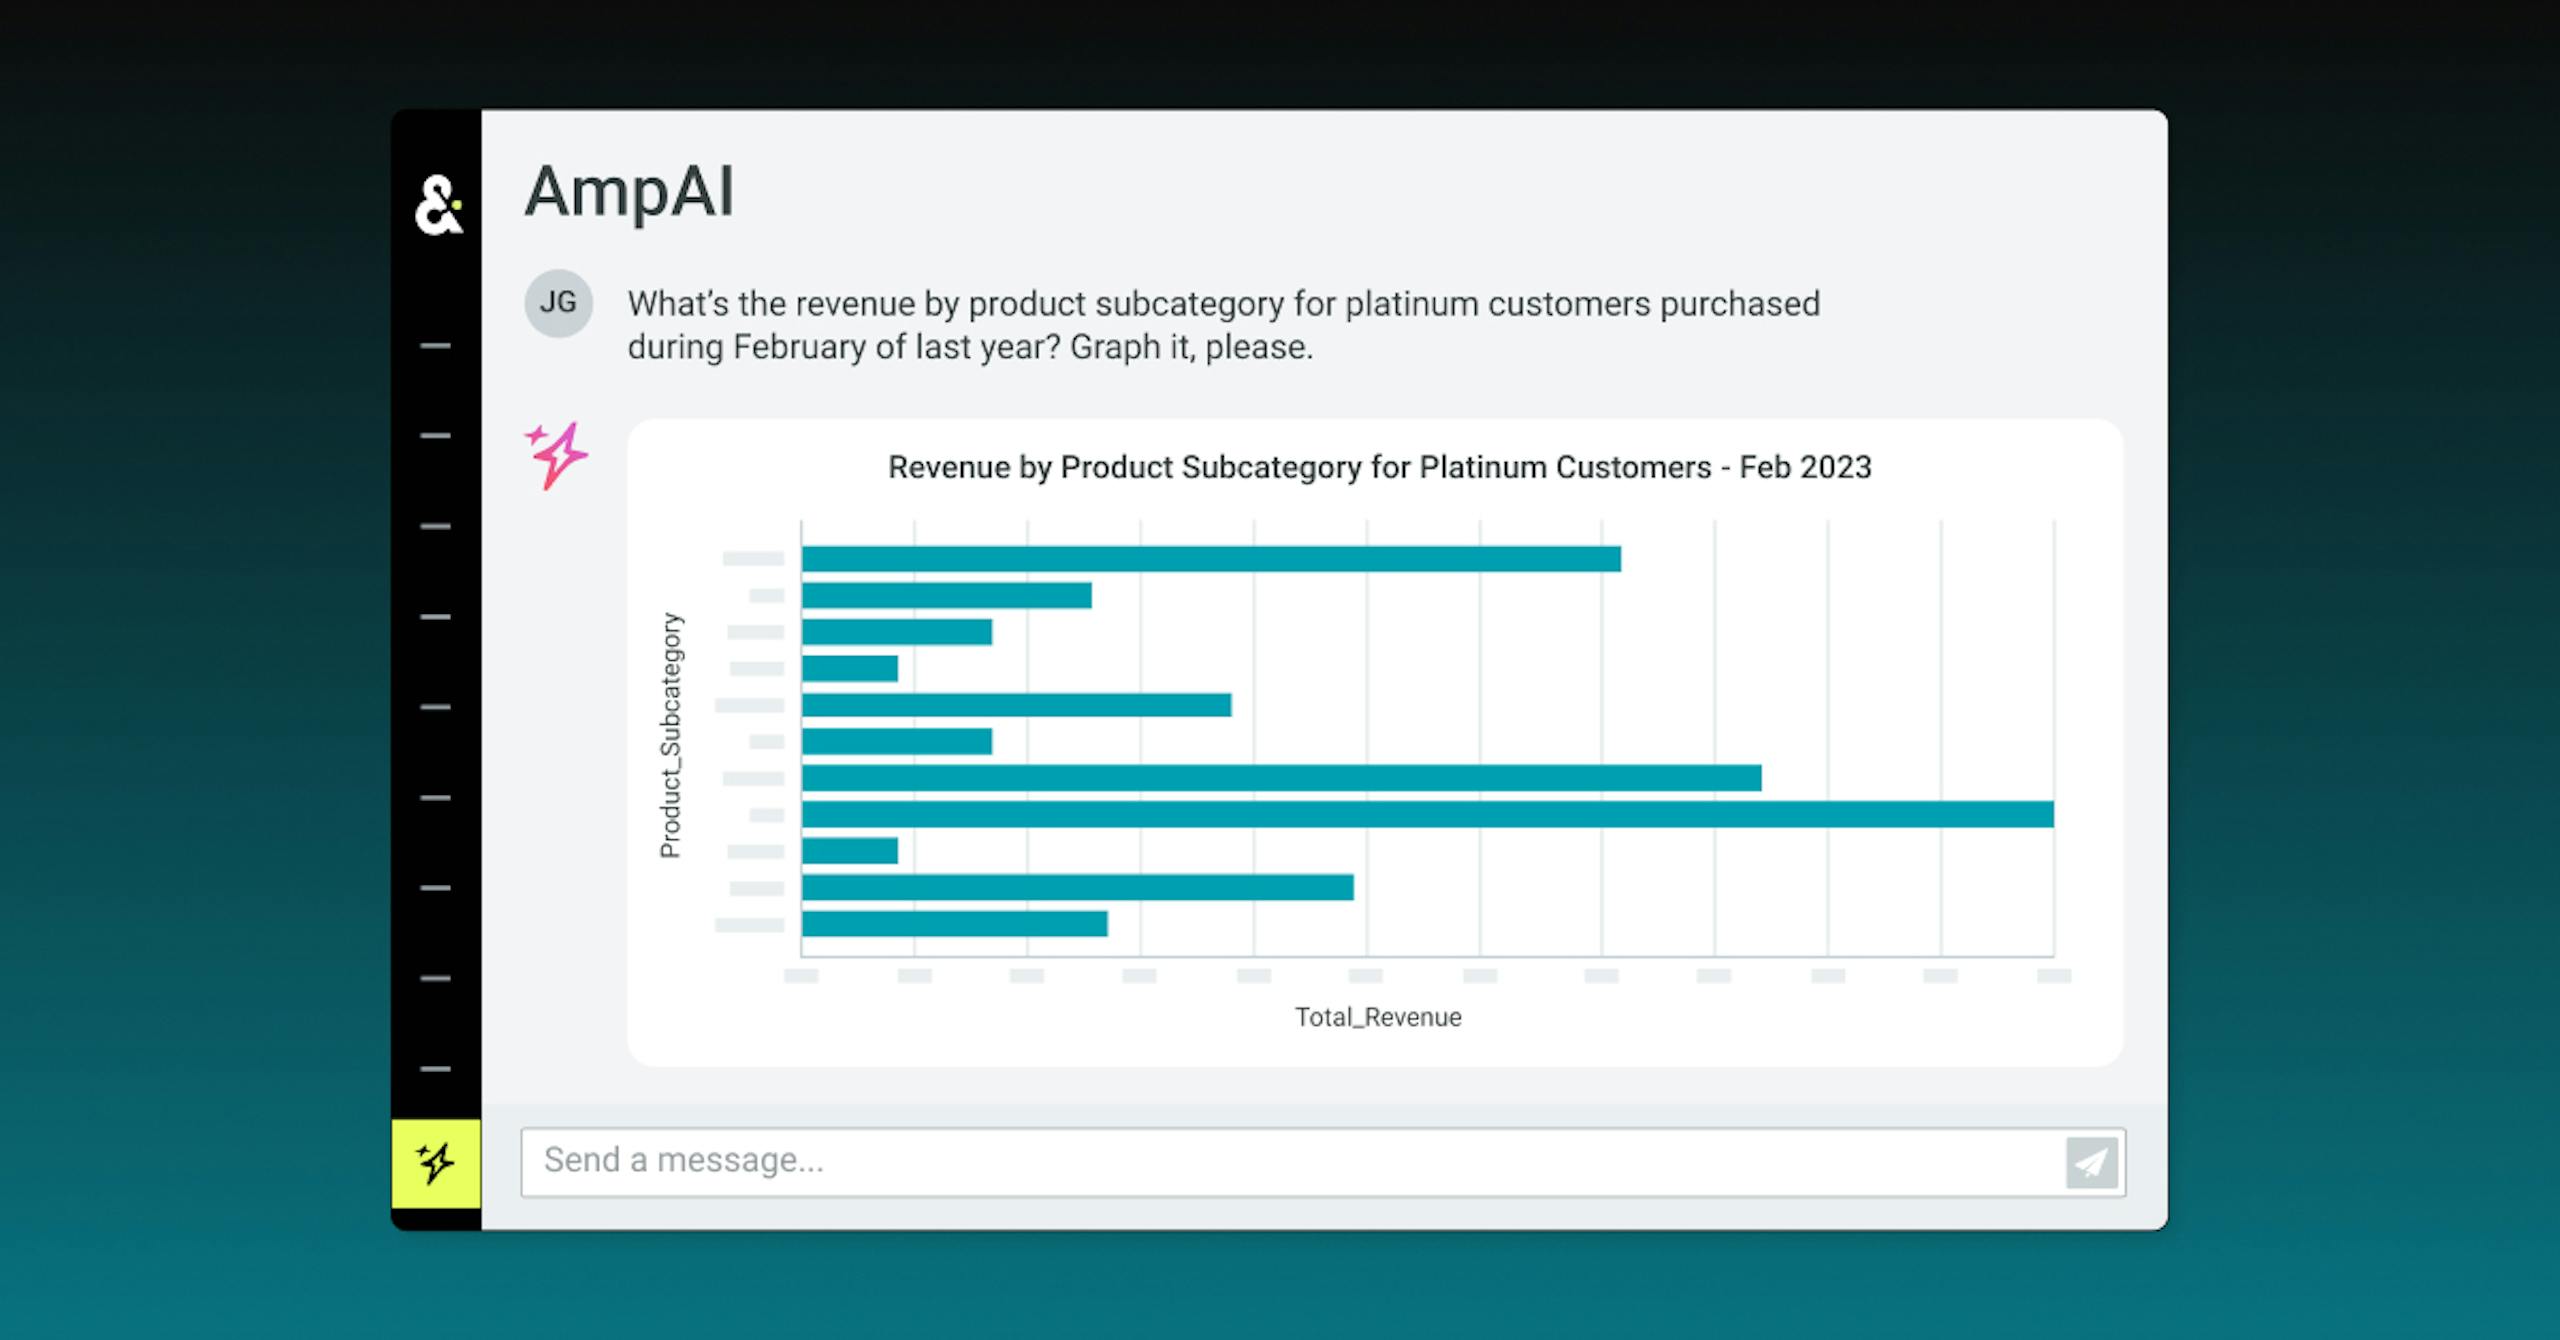This screenshot has width=2560, height=1340.
Task: Click the ampersand logo in the sidebar
Action: coord(438,205)
